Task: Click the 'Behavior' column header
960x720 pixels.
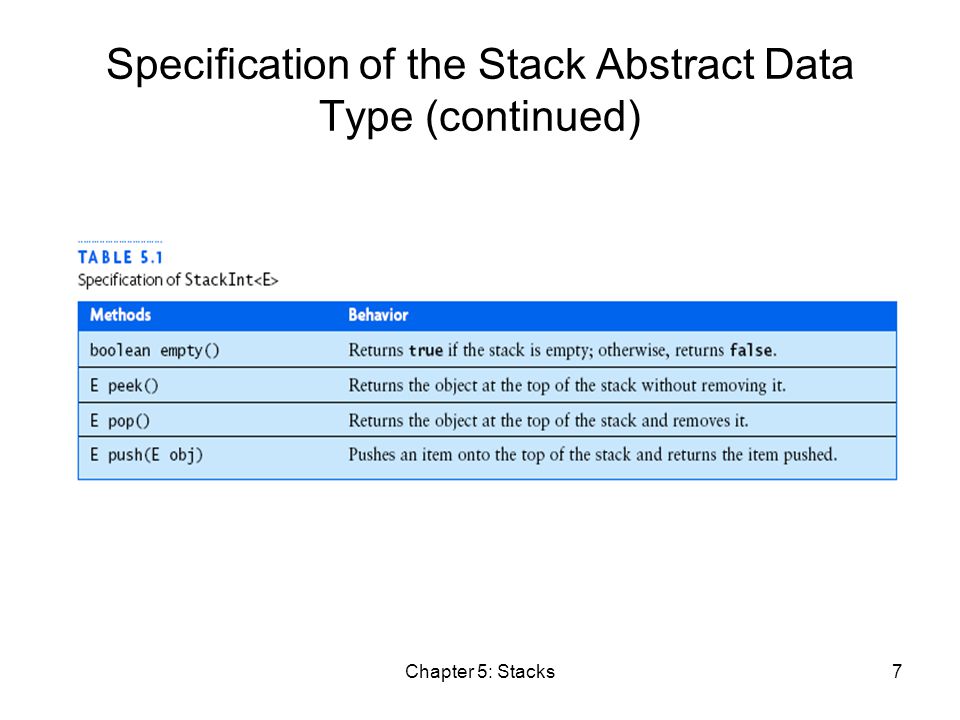Action: pyautogui.click(x=378, y=315)
